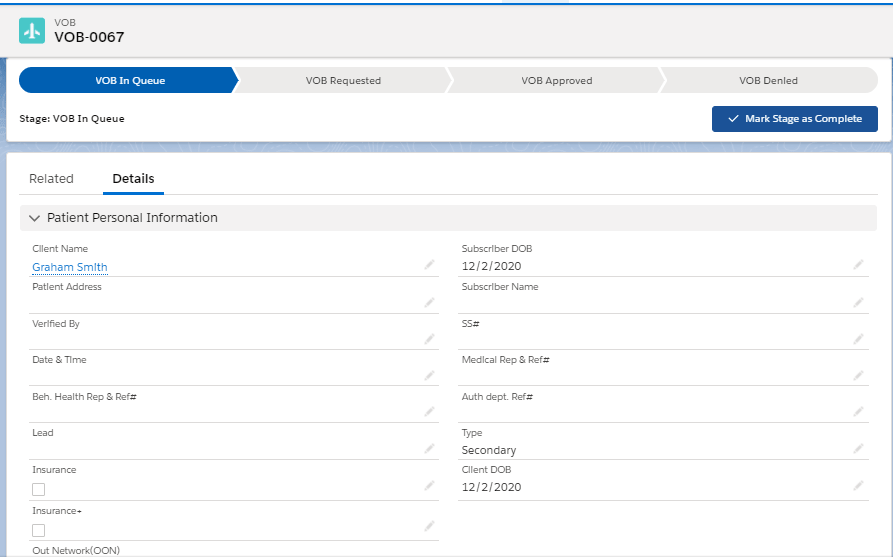This screenshot has width=893, height=557.
Task: Select the Details tab
Action: (x=133, y=179)
